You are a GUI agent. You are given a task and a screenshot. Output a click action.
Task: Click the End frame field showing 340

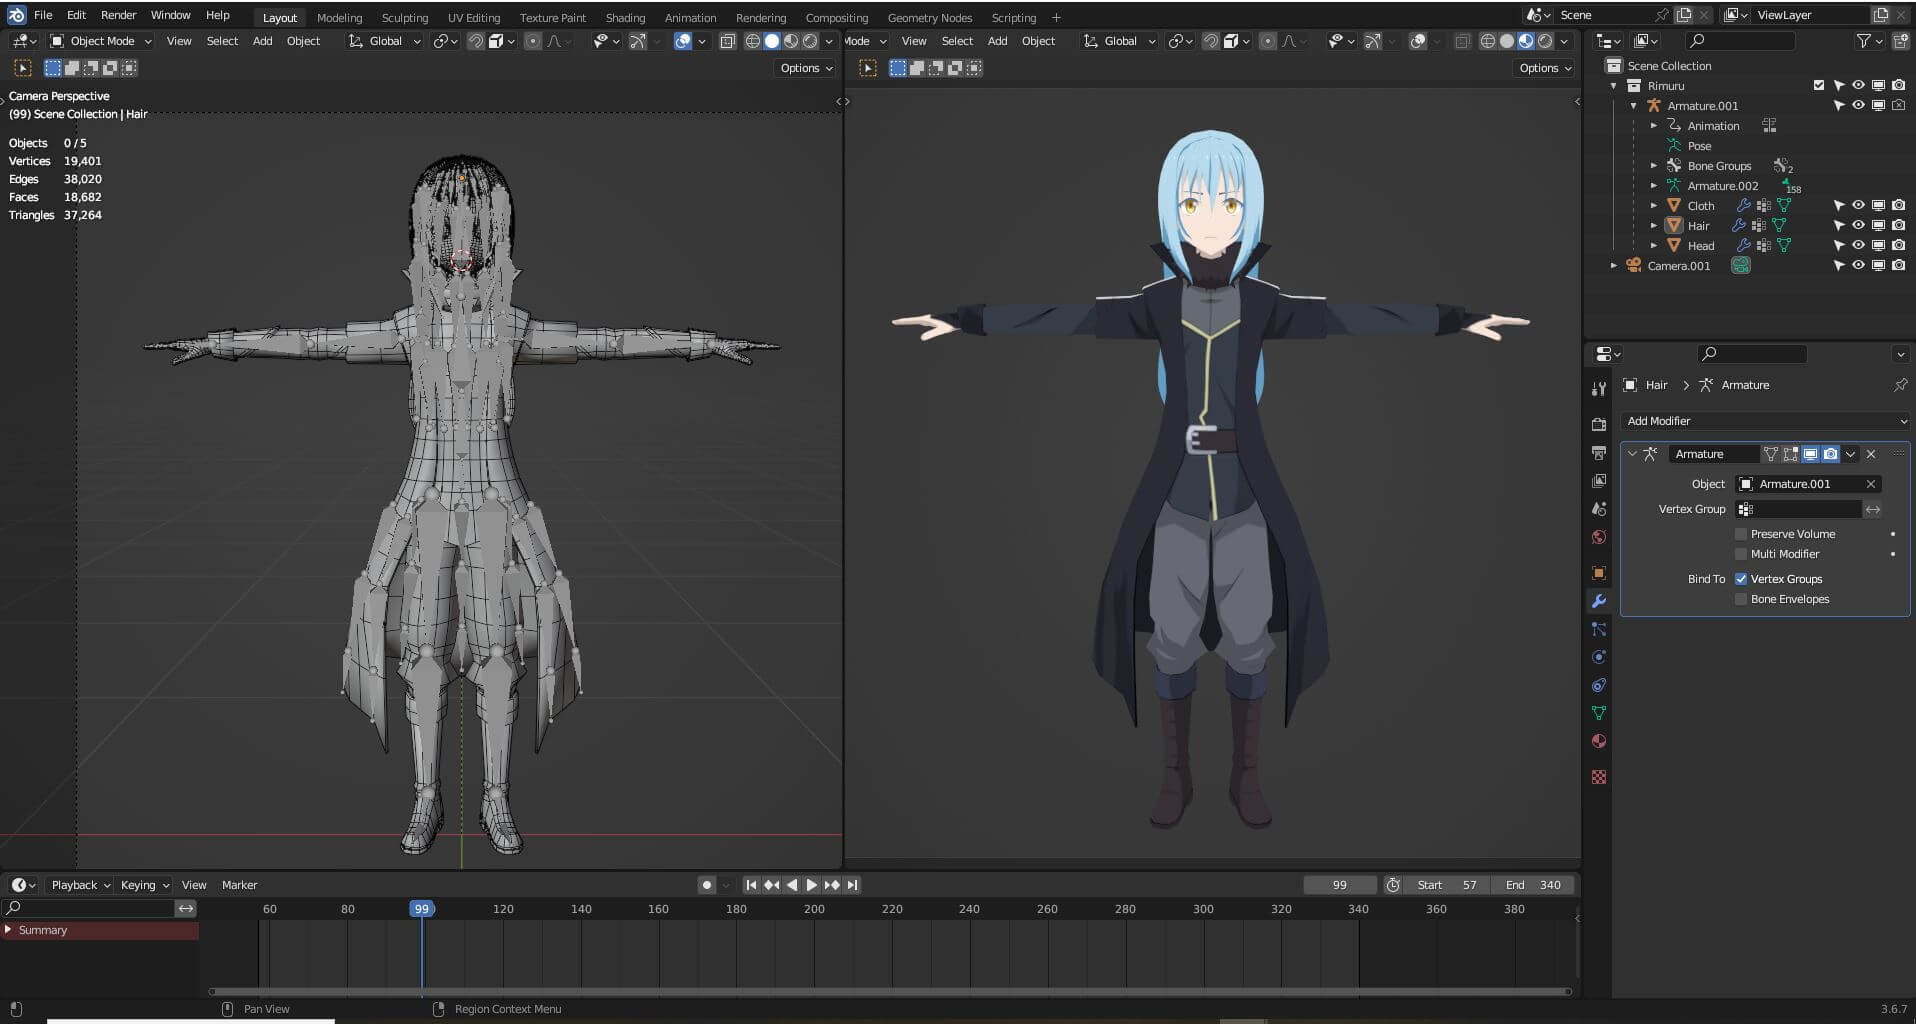click(1533, 885)
